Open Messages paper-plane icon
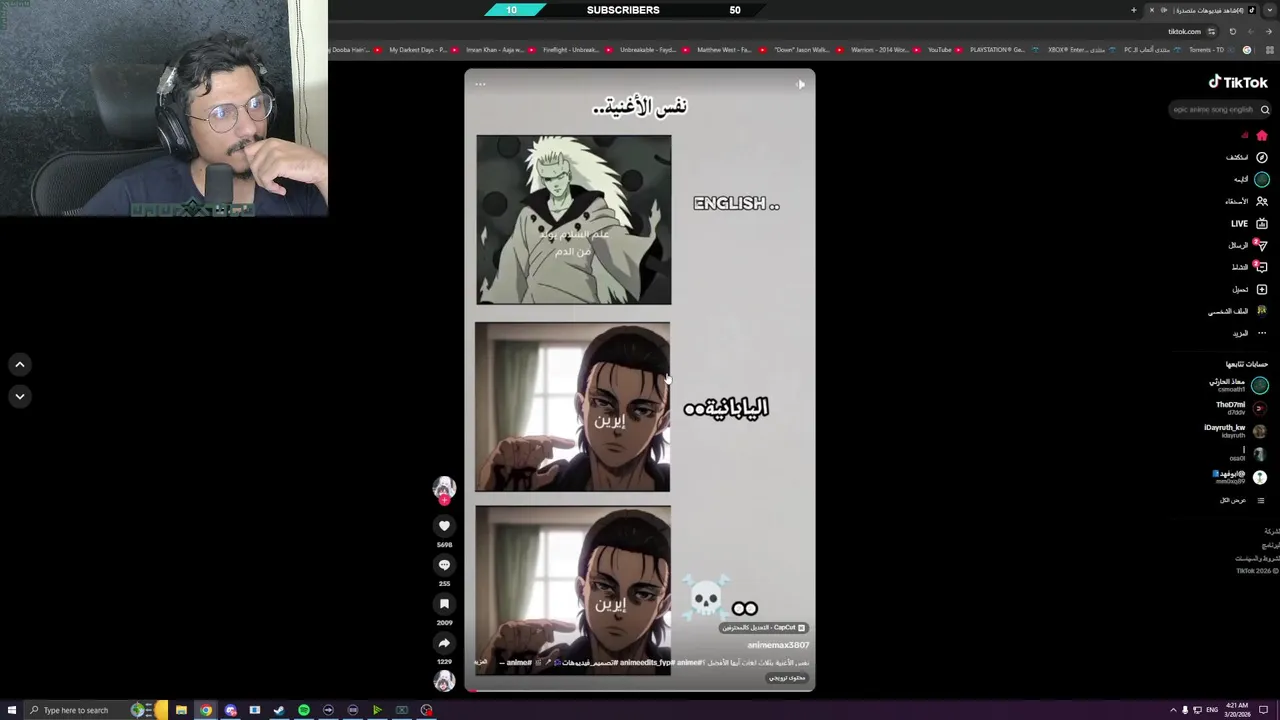Screen dimensions: 1280x720 tap(1262, 245)
